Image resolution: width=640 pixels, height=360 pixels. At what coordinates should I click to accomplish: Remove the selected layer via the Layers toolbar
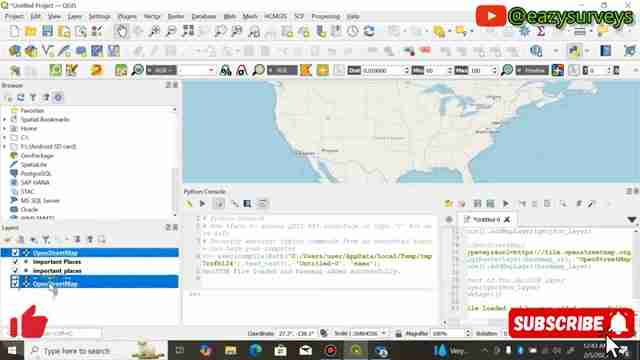tap(101, 239)
